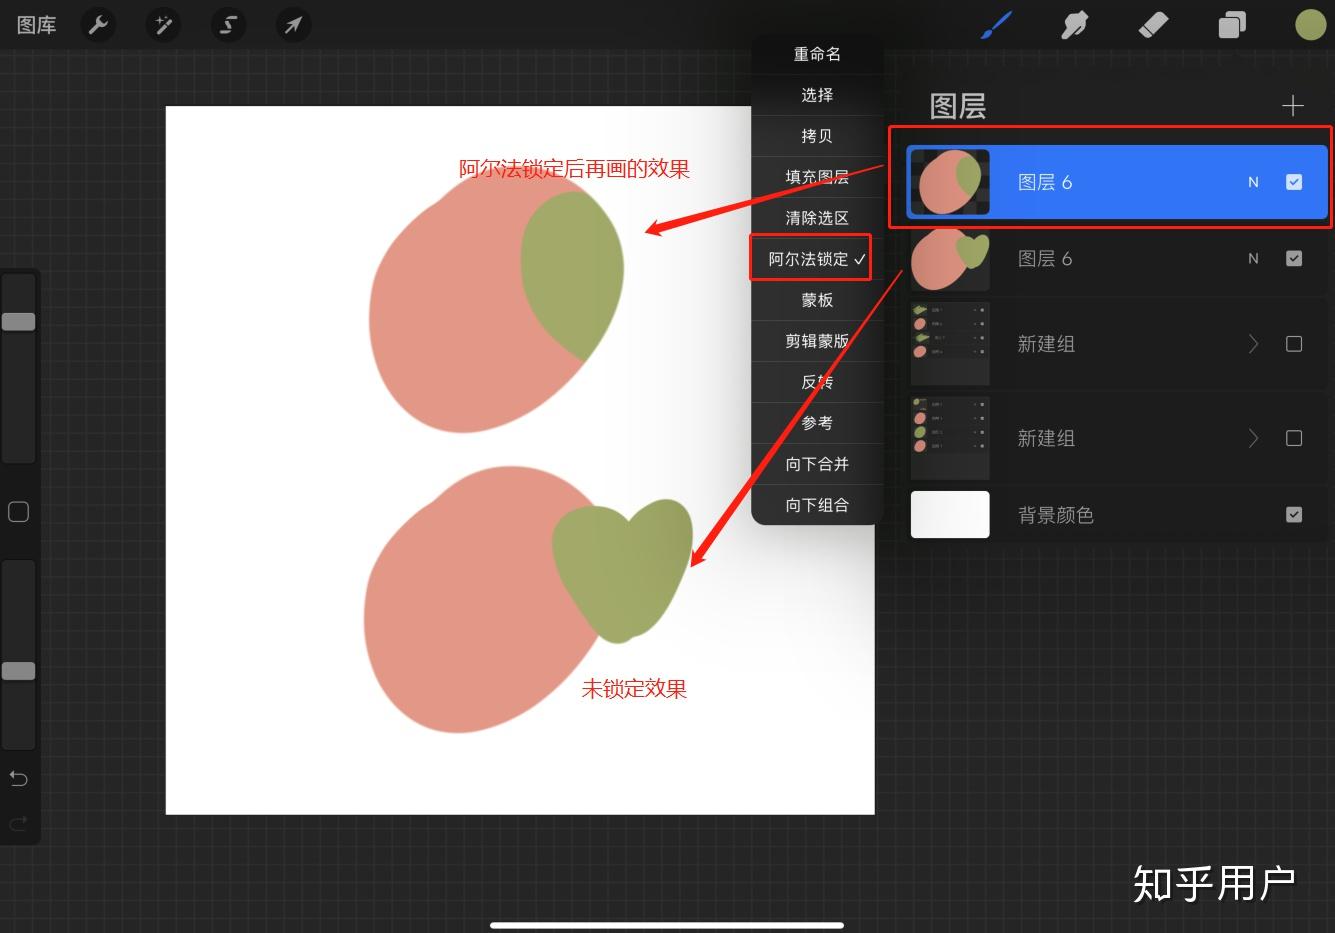The height and width of the screenshot is (933, 1335).
Task: Select the Smudge tool
Action: tap(1074, 24)
